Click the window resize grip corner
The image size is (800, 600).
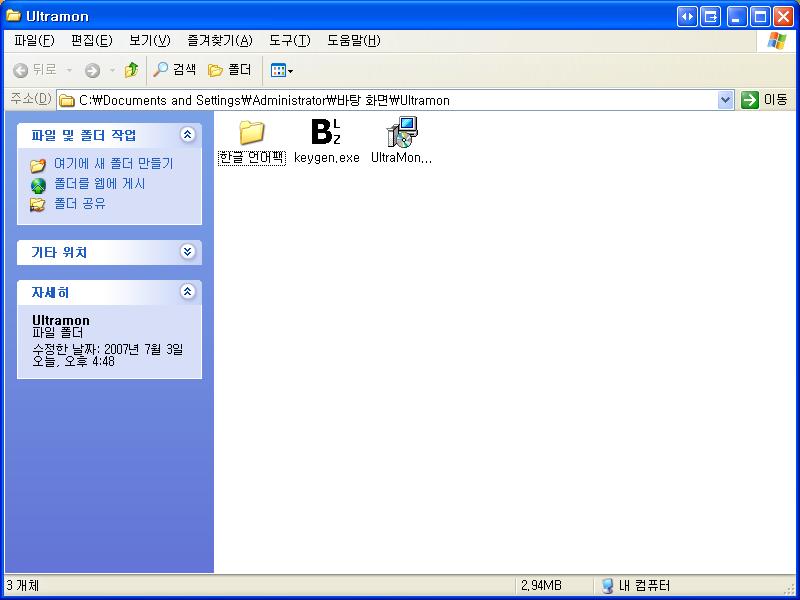click(x=790, y=589)
